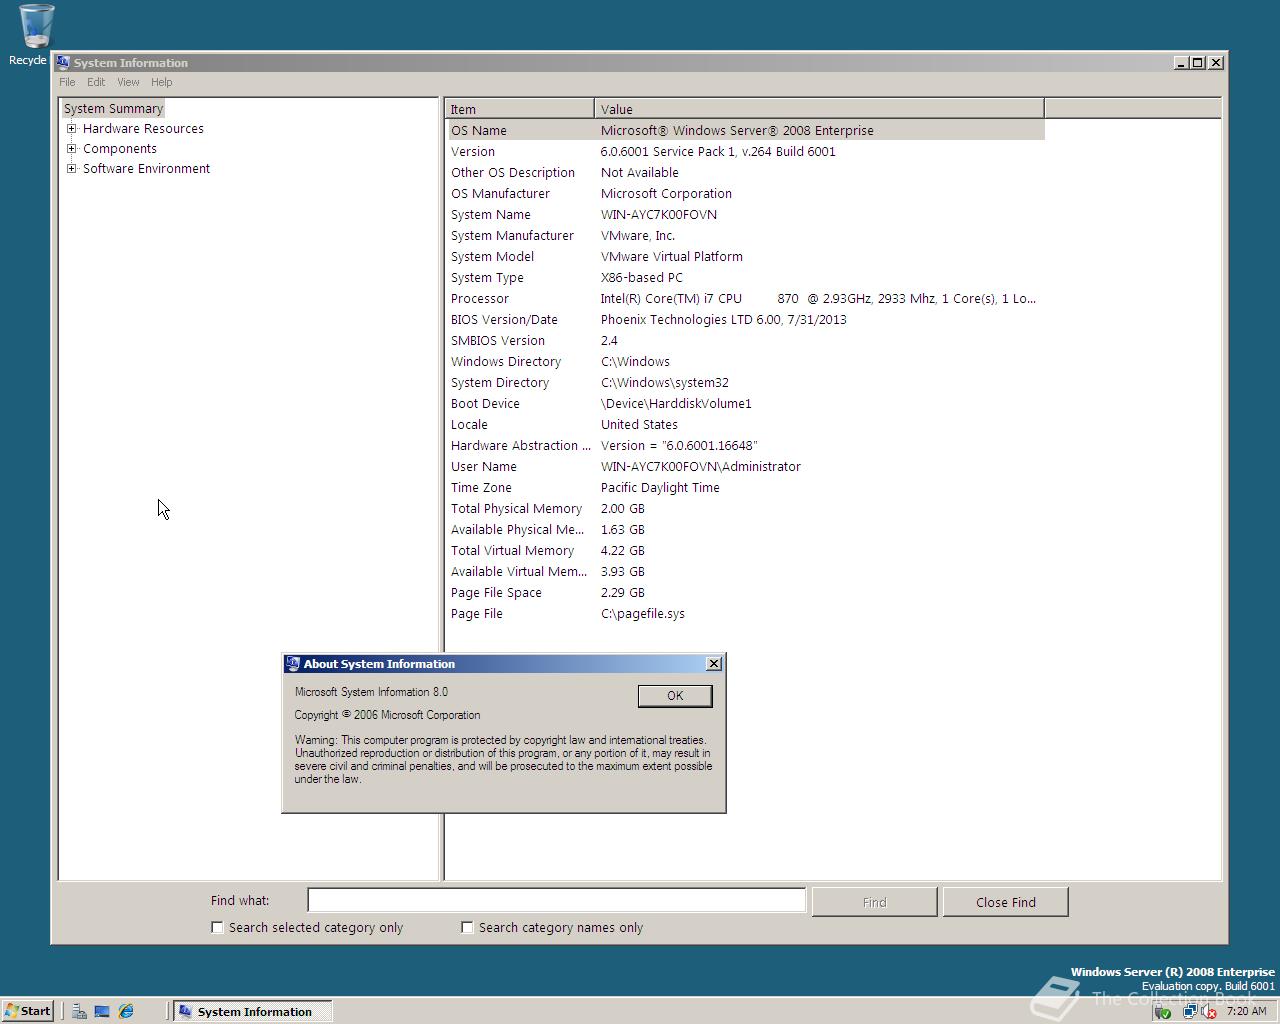Expand the Hardware Resources tree node

(72, 128)
